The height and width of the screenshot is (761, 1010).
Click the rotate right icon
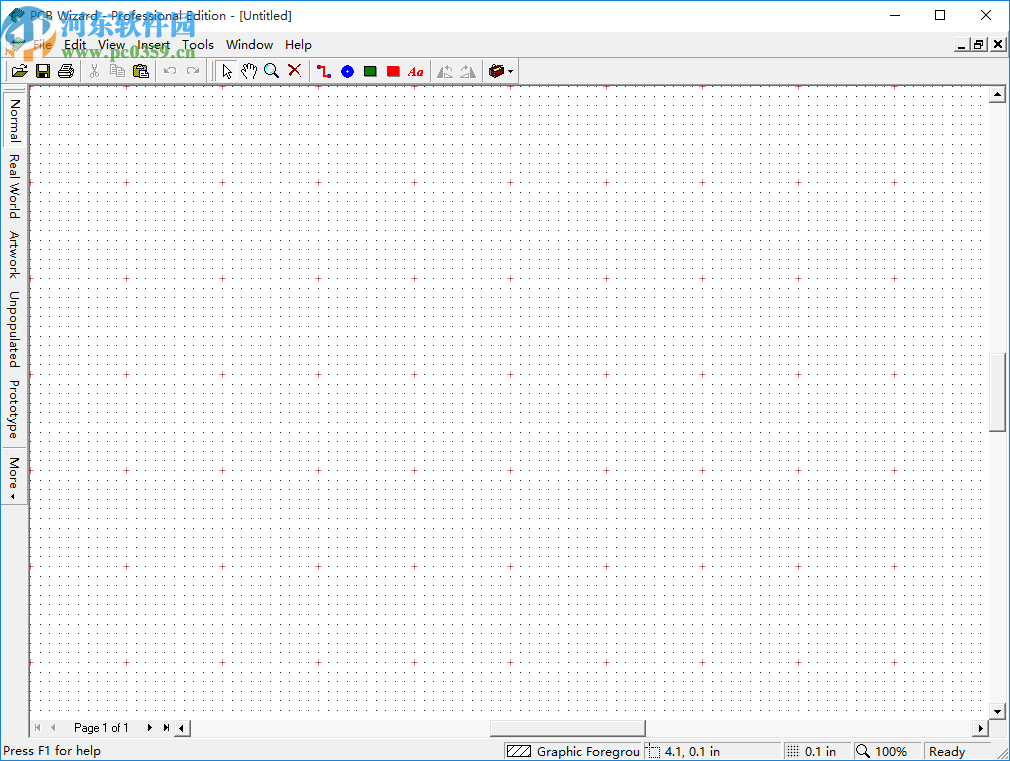pos(468,71)
